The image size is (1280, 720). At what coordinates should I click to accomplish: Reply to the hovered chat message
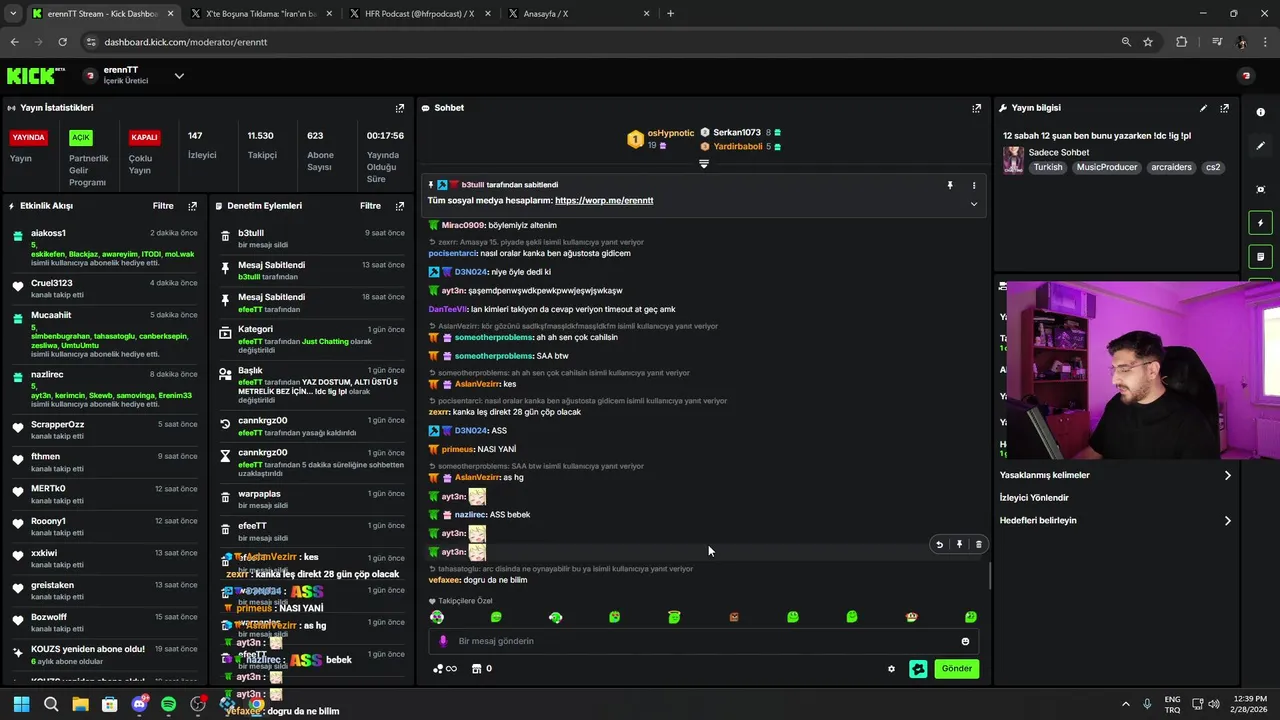click(939, 545)
